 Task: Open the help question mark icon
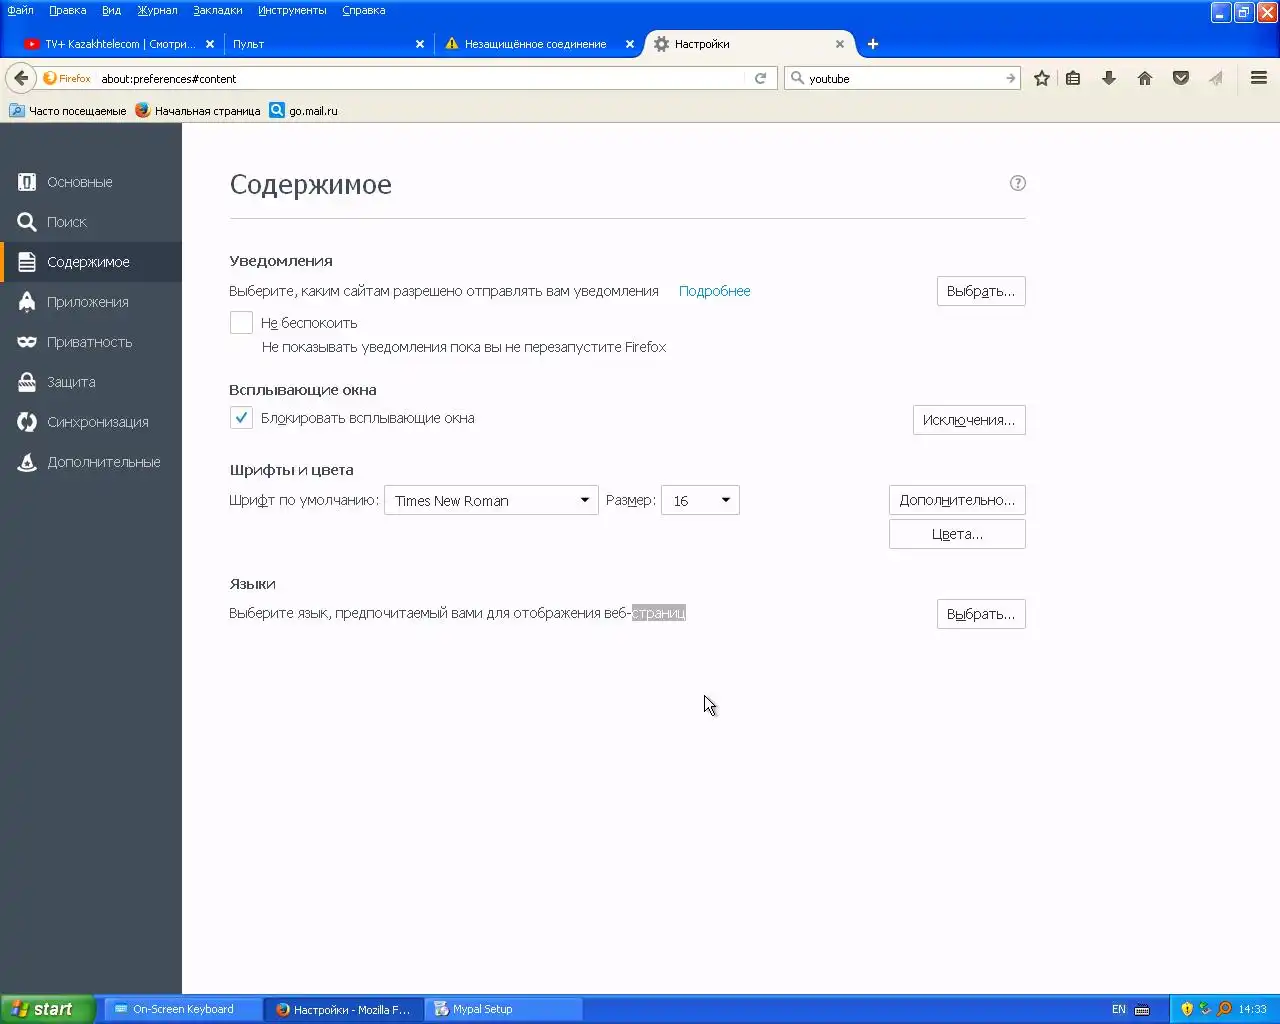pos(1018,183)
